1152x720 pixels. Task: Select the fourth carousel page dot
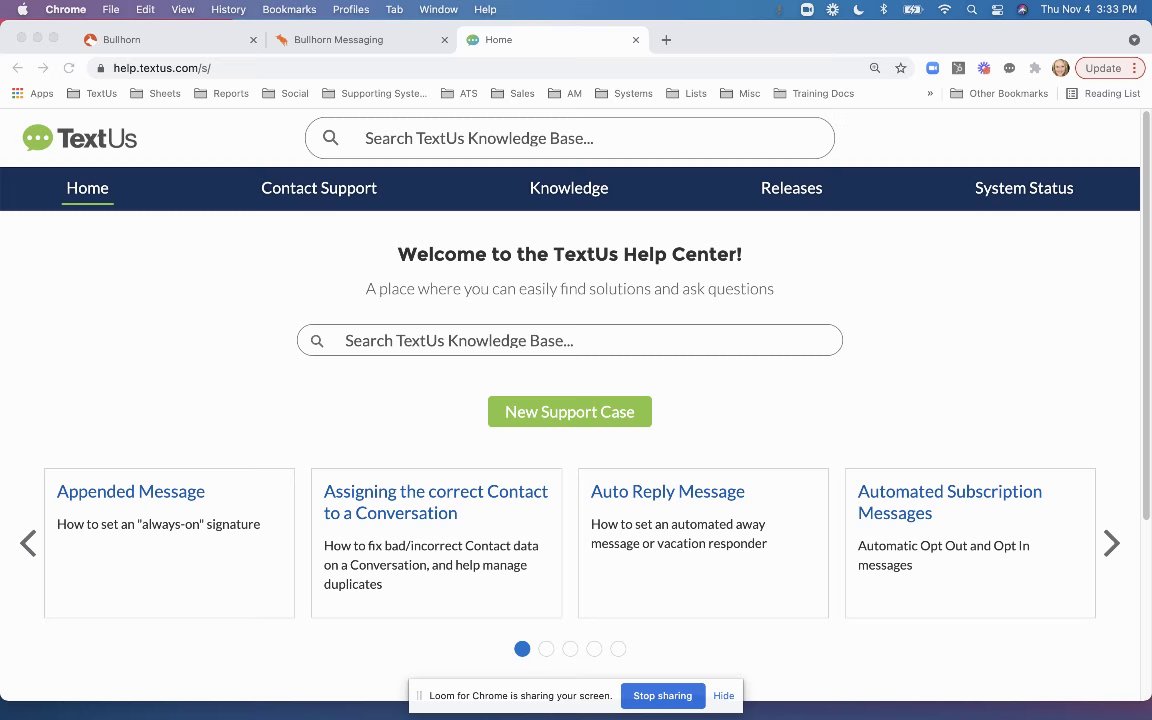coord(594,649)
